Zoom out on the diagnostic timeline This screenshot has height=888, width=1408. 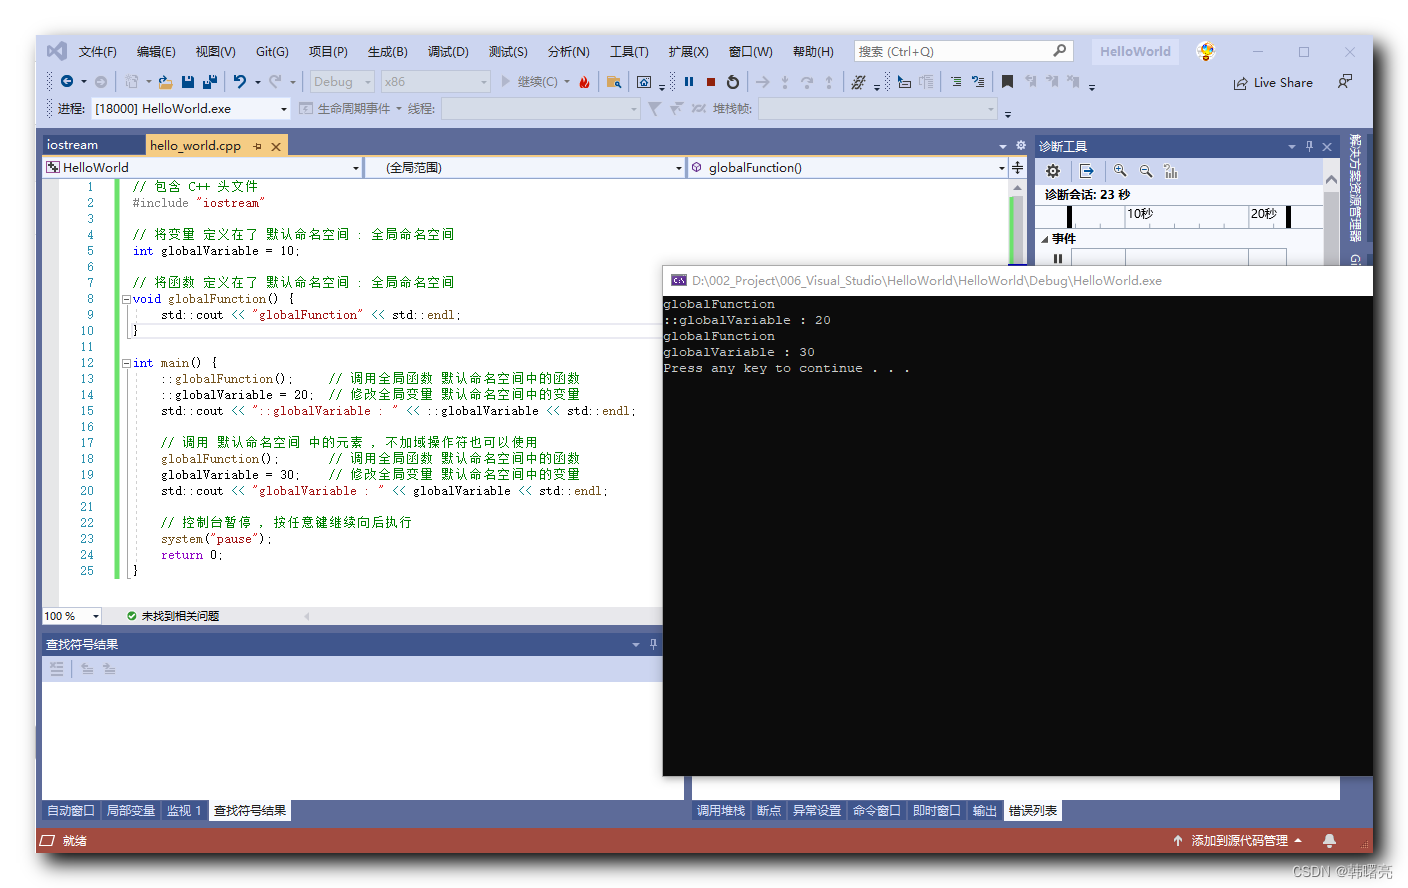1146,171
